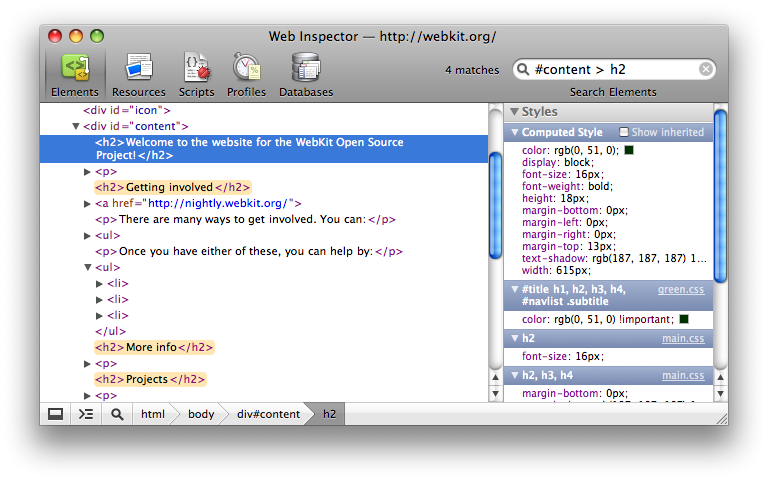Click the color swatch next to !important
The width and height of the screenshot is (768, 480).
[x=684, y=319]
